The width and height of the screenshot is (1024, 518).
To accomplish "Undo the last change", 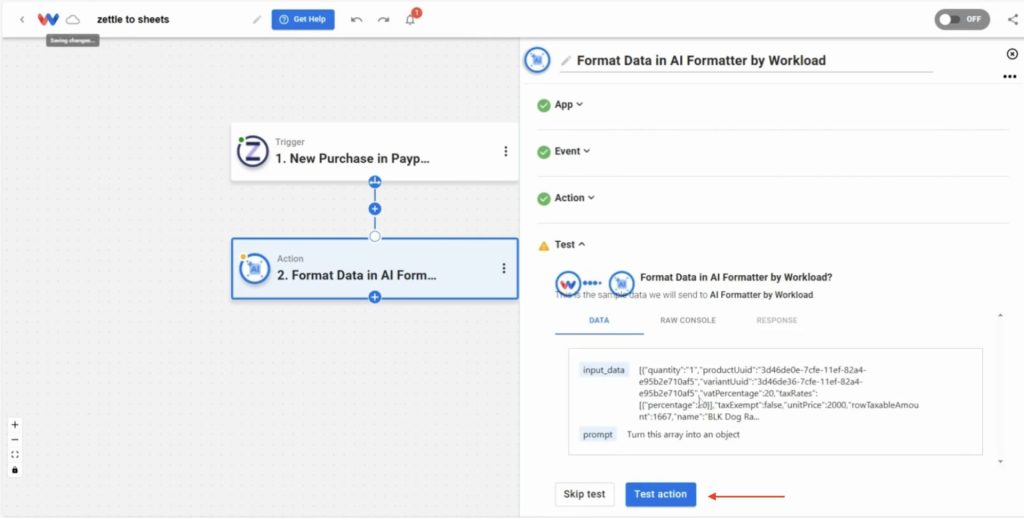I will pyautogui.click(x=357, y=20).
